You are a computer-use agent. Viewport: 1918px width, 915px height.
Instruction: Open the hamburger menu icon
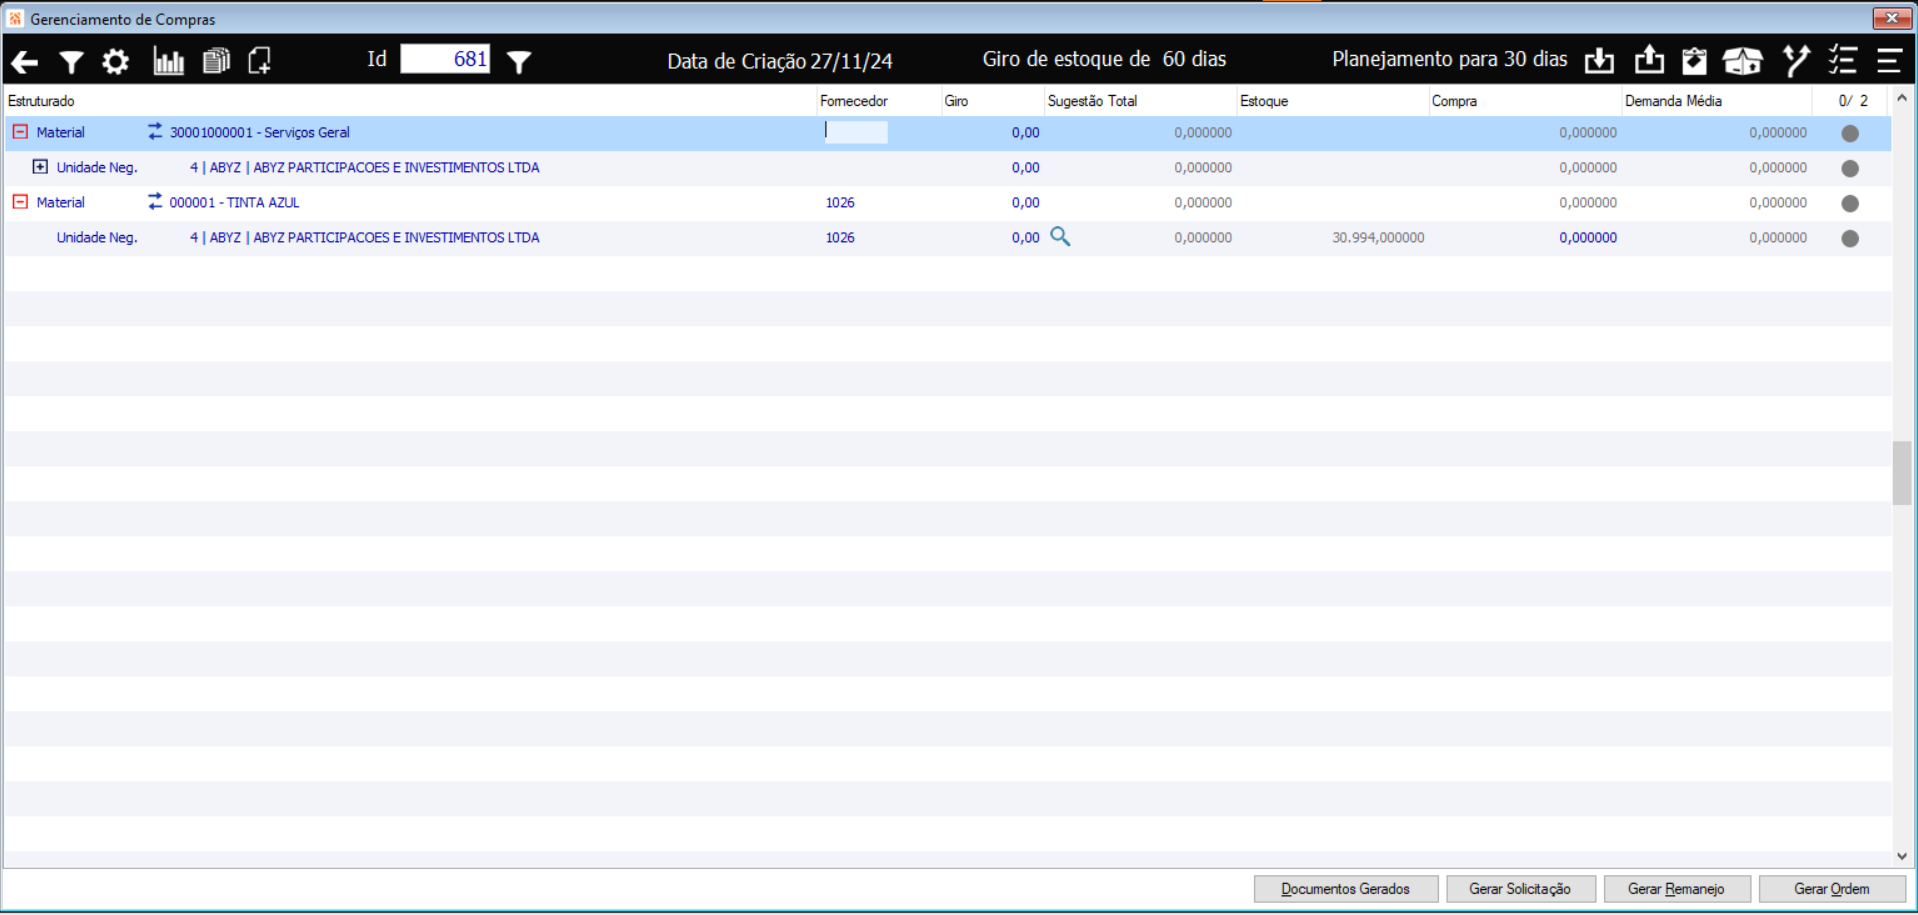(x=1888, y=61)
